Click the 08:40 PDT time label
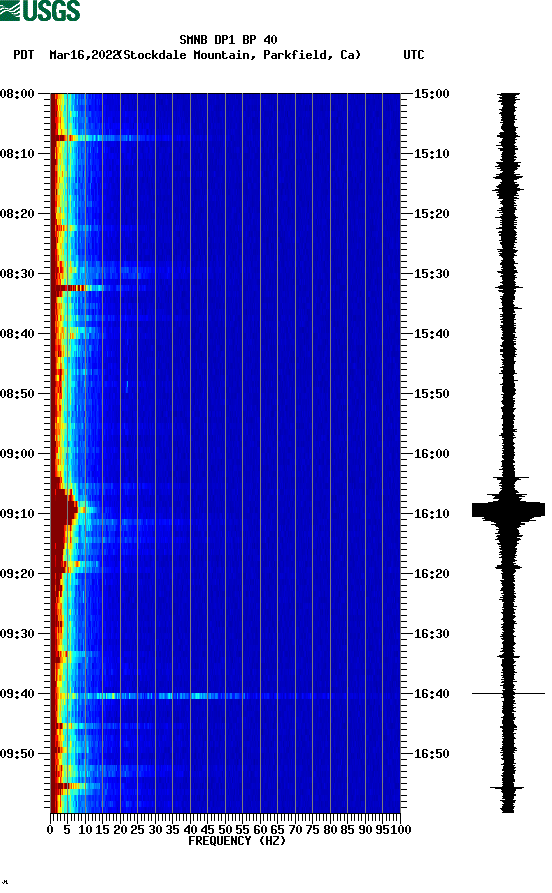Screen dimensions: 552x893 [17, 334]
